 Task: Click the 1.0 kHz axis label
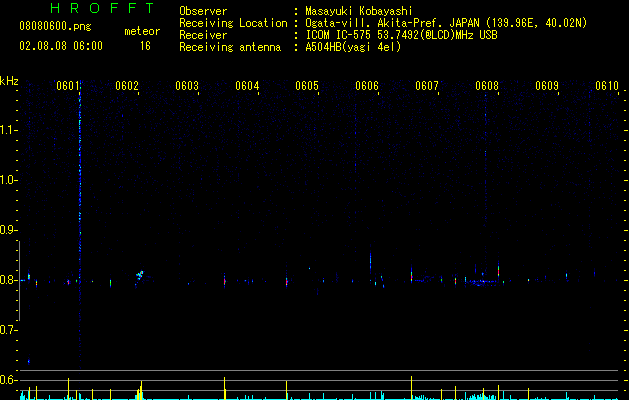8,180
